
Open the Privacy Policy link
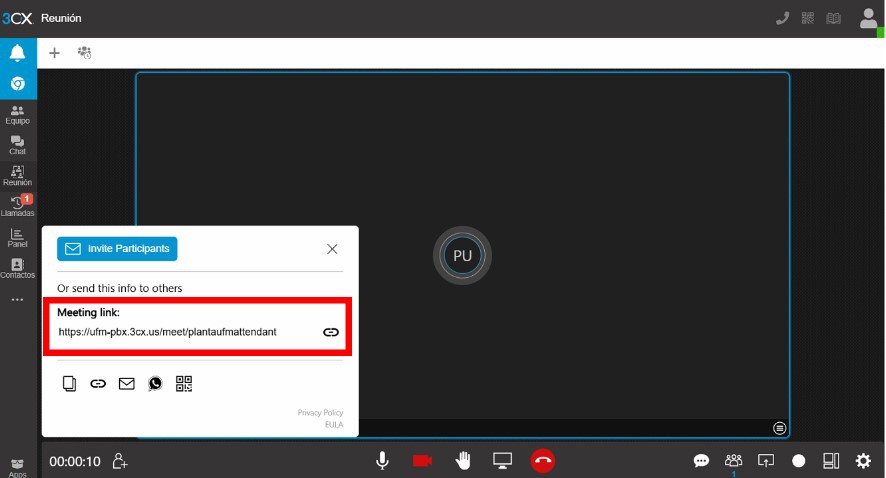(319, 412)
